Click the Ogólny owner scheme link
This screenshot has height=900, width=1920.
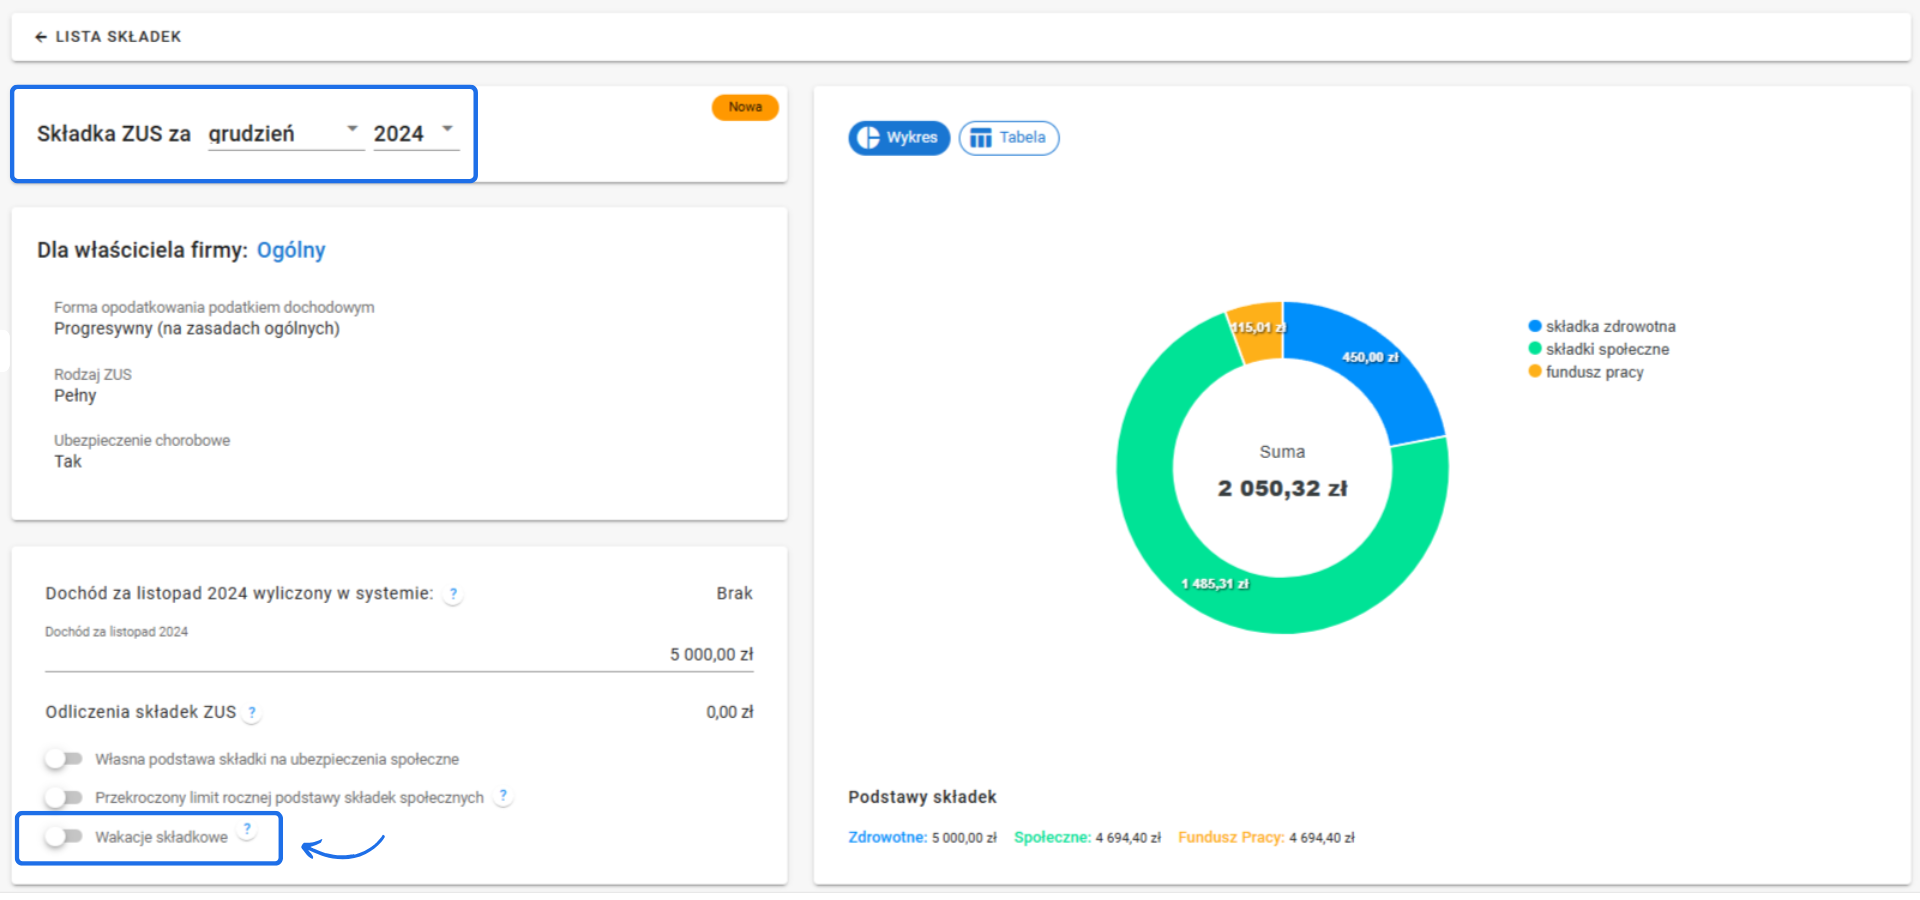coord(291,250)
